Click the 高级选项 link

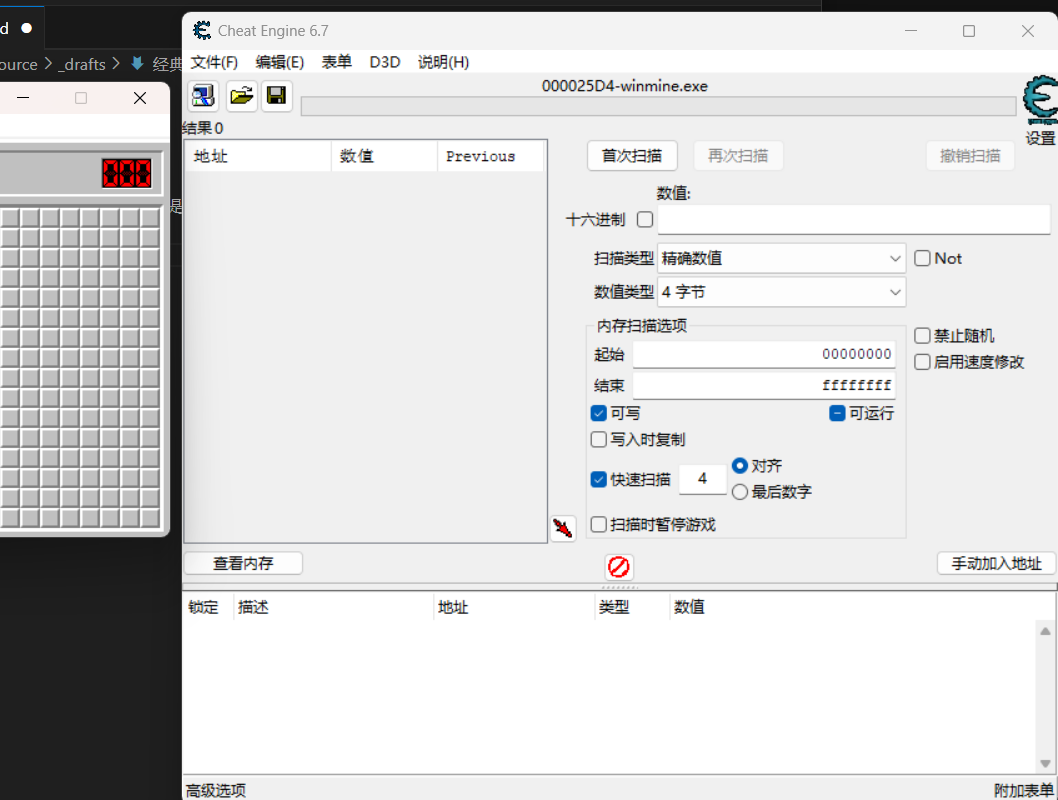coord(216,790)
